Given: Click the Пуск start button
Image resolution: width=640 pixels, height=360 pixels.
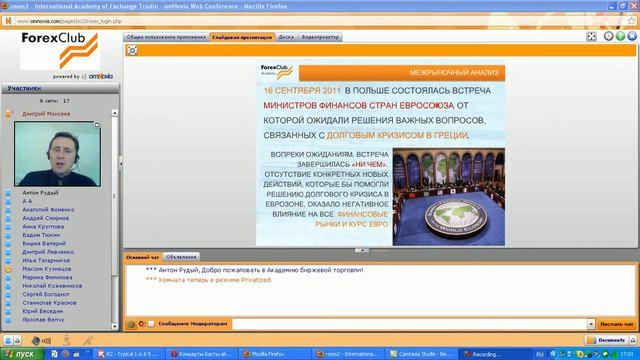Looking at the screenshot, I should pyautogui.click(x=22, y=354).
